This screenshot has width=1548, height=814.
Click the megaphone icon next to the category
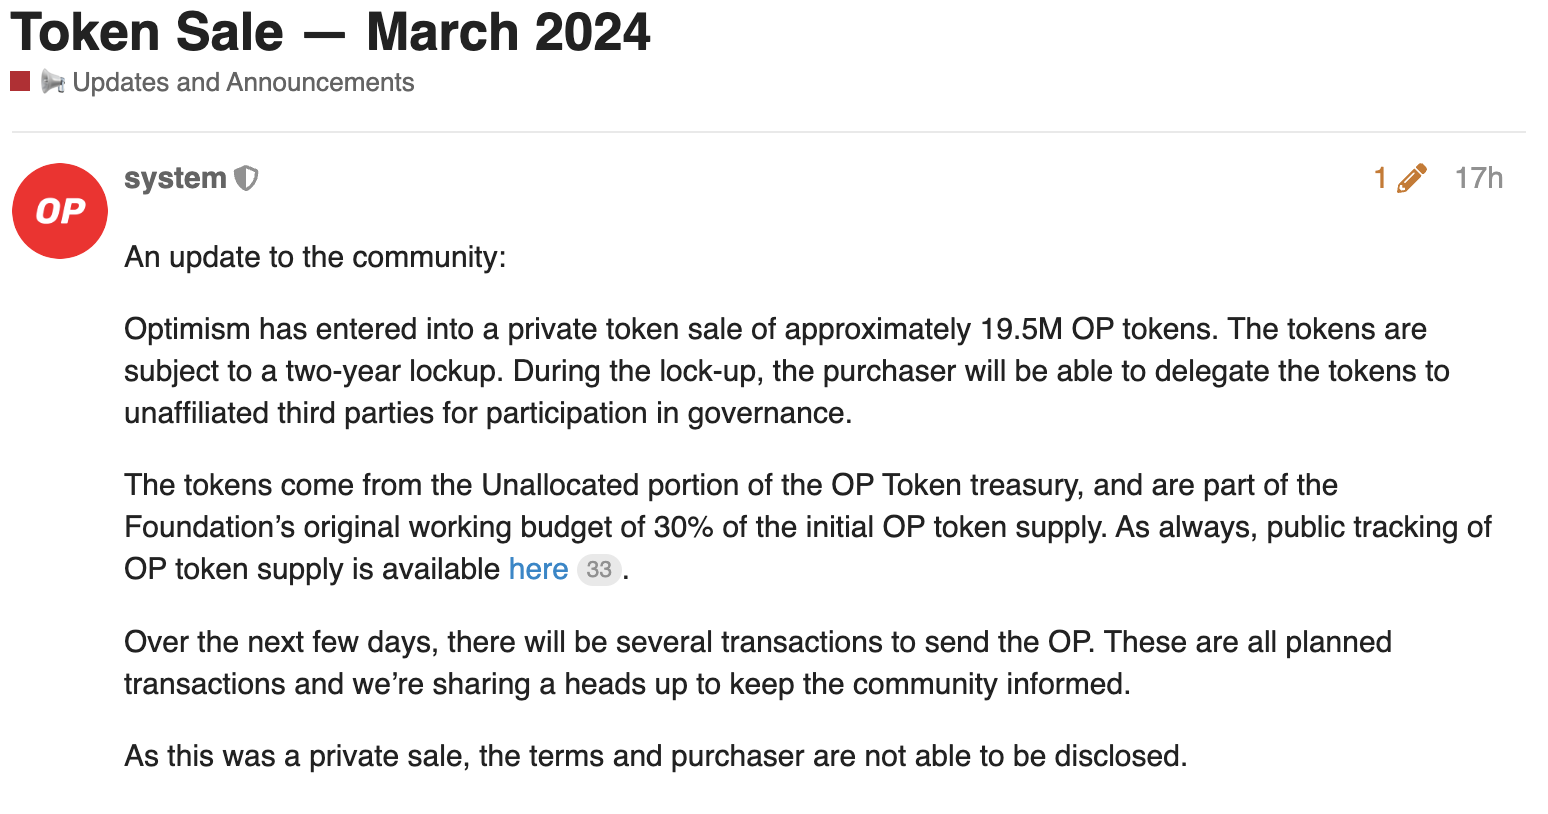53,82
